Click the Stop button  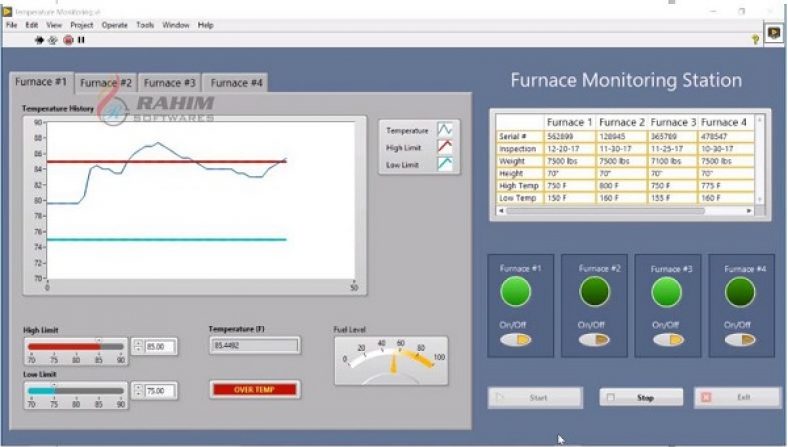641,398
